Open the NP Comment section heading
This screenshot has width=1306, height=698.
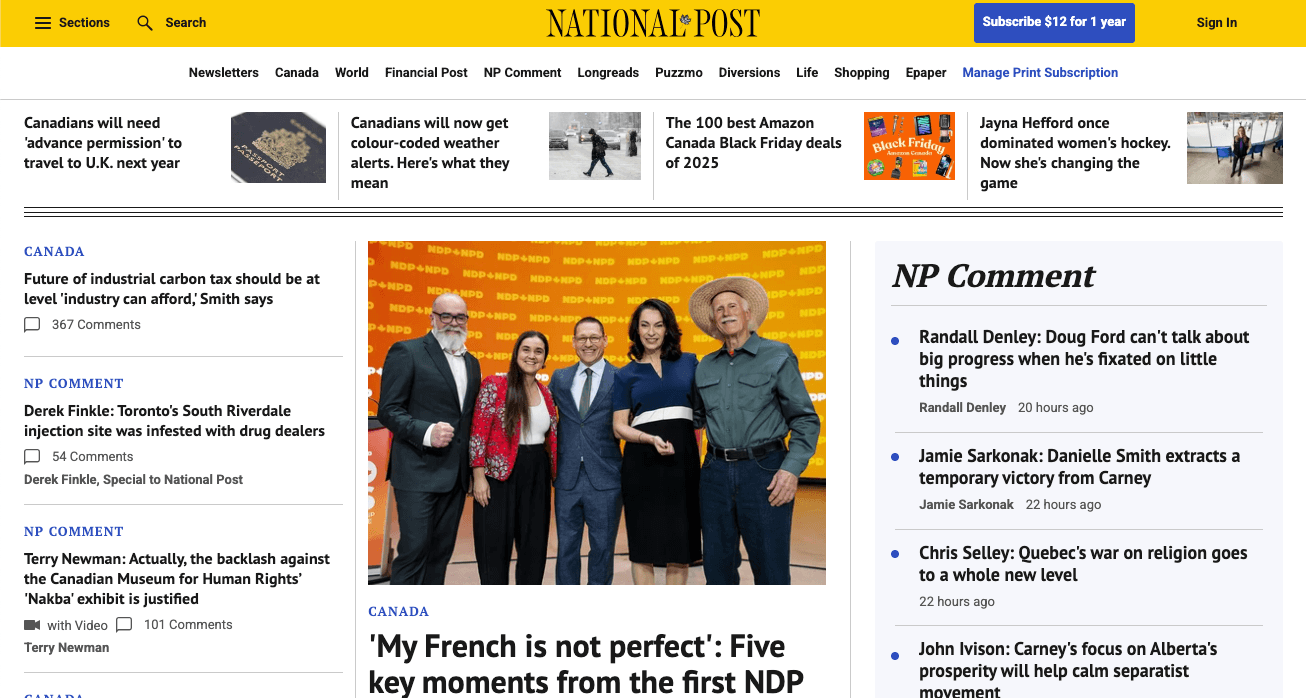point(993,276)
